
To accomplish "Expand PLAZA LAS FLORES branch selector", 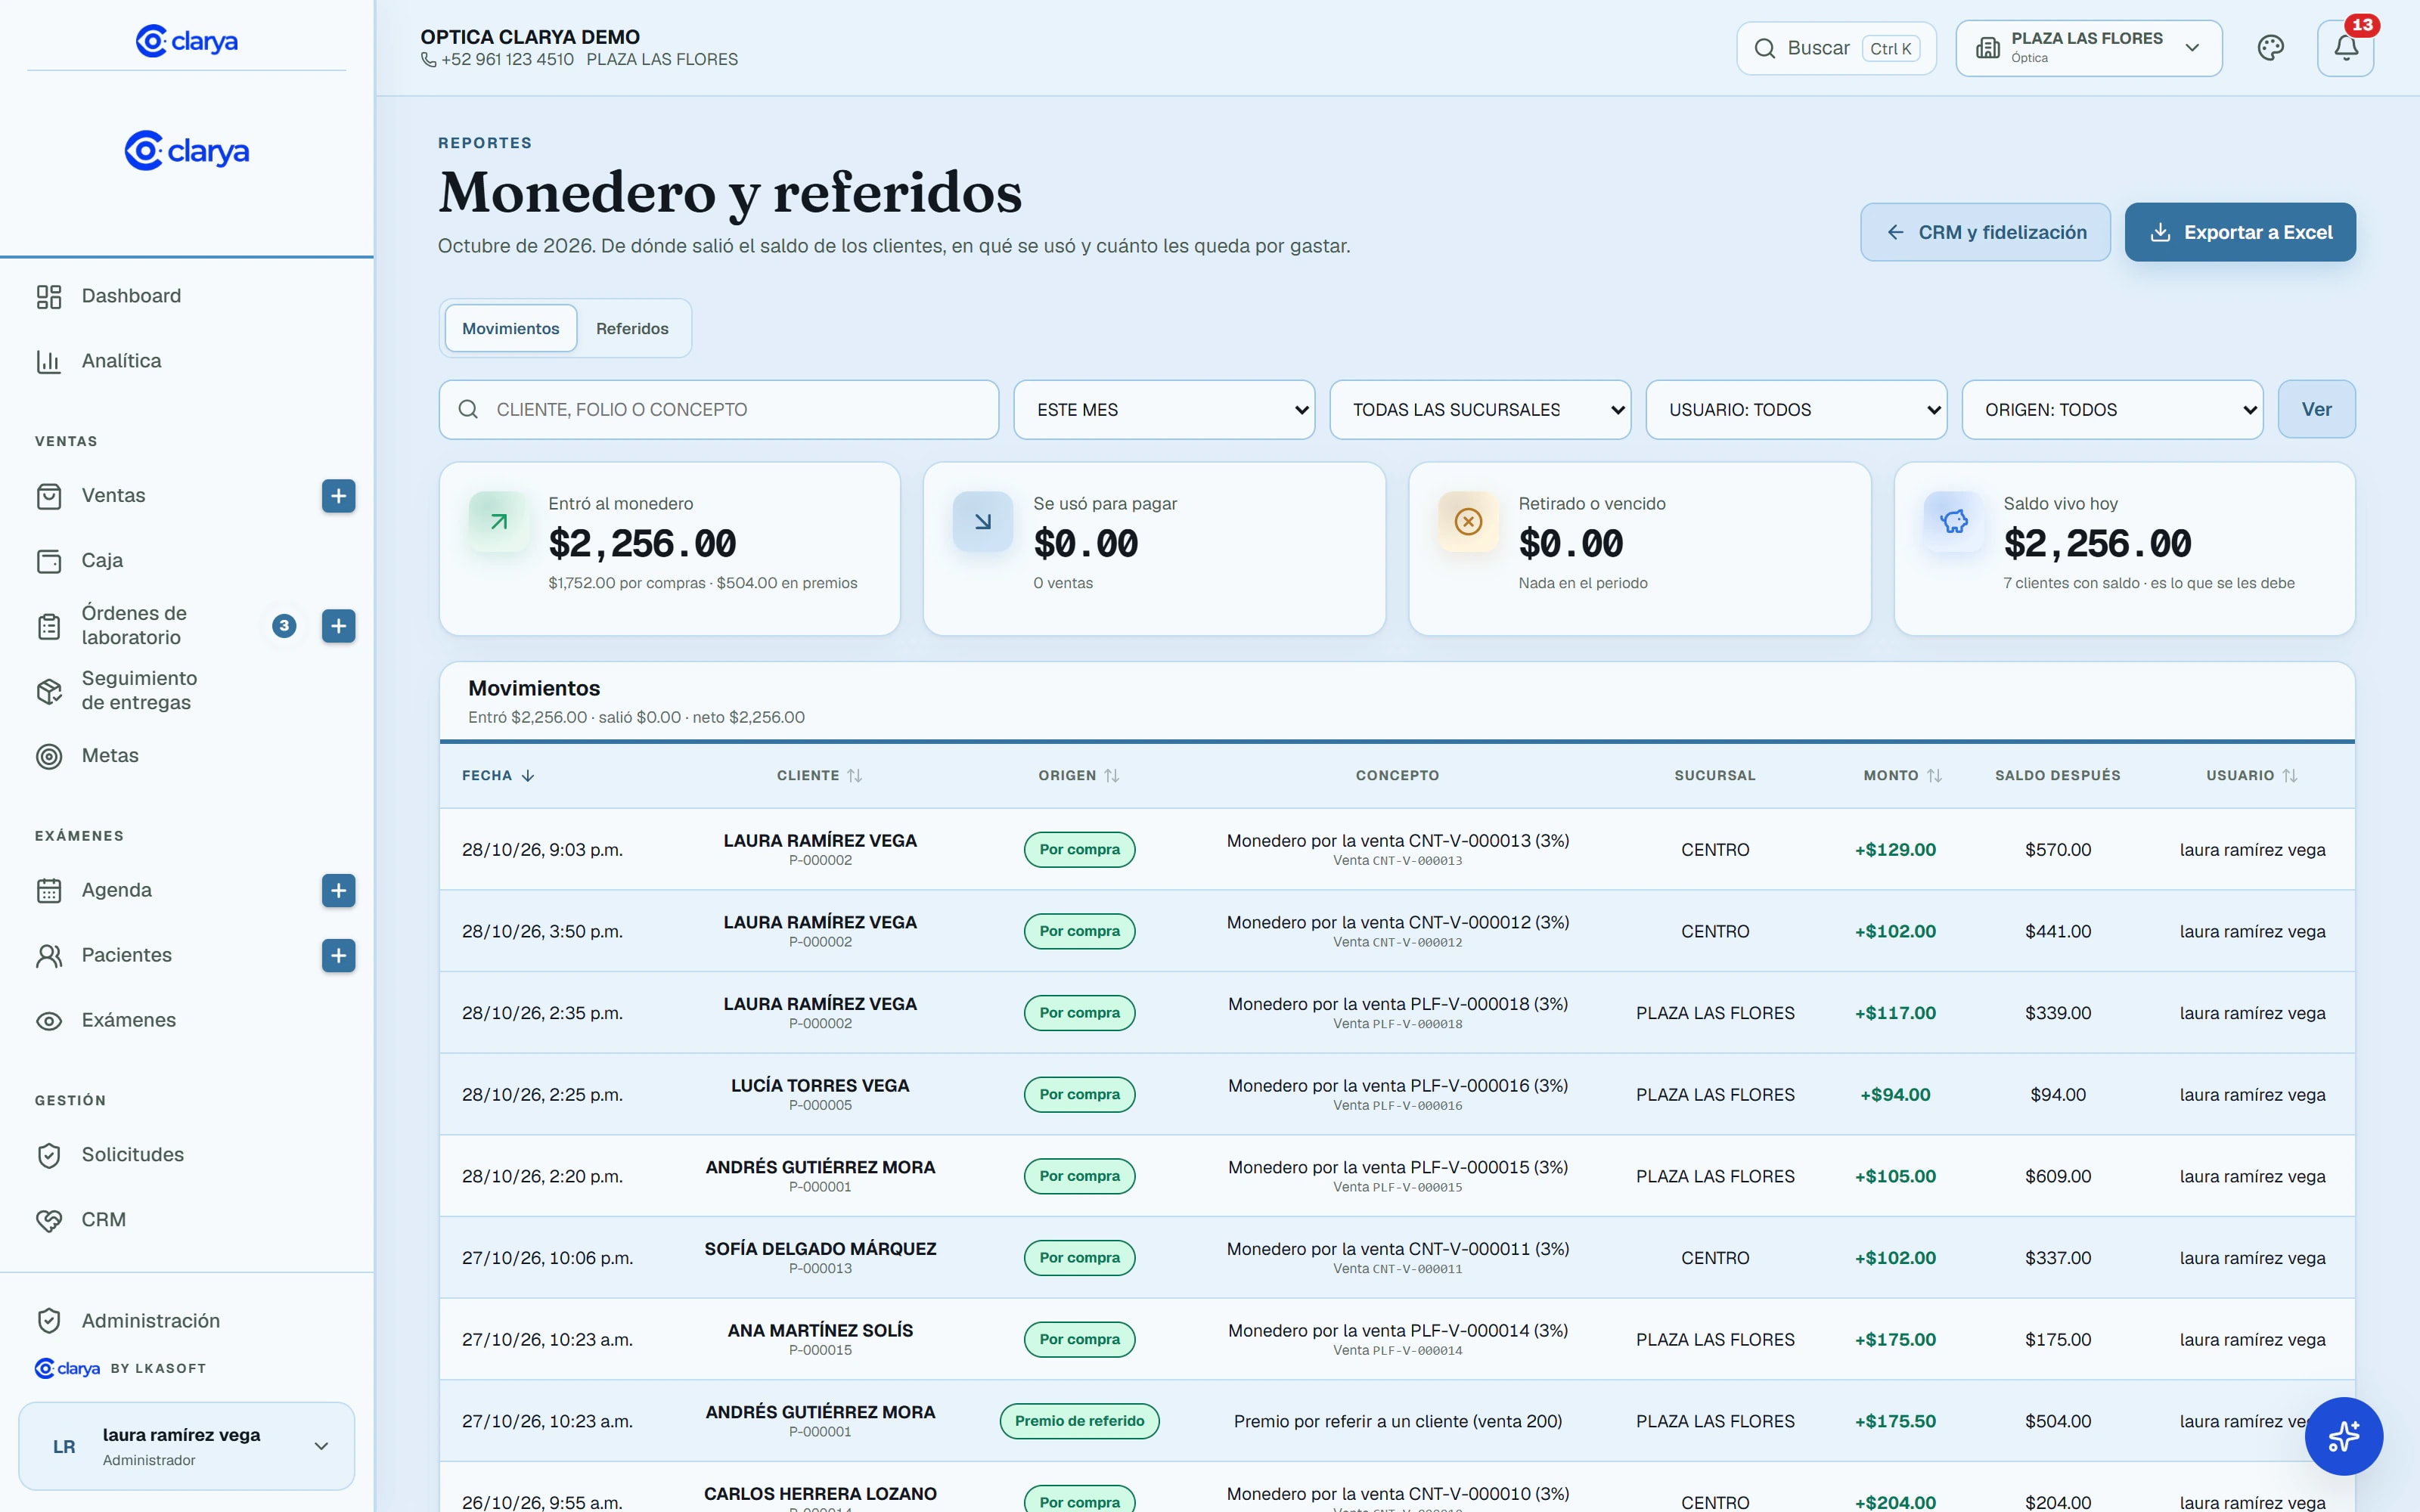I will [2089, 48].
